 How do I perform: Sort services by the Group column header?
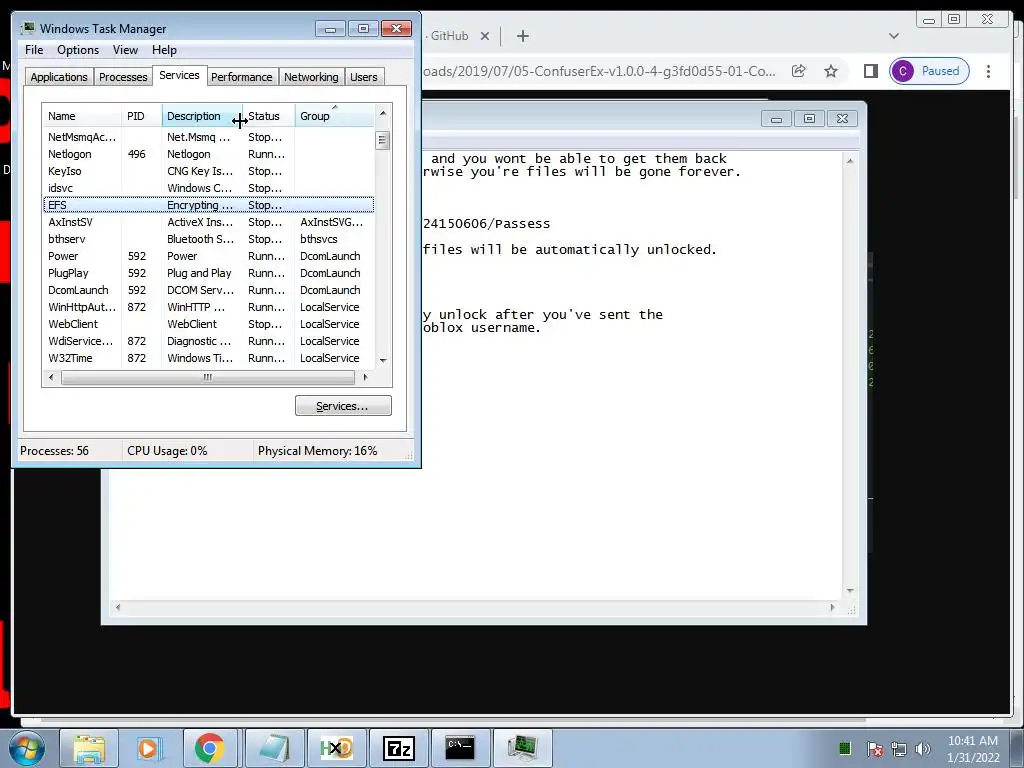[334, 116]
